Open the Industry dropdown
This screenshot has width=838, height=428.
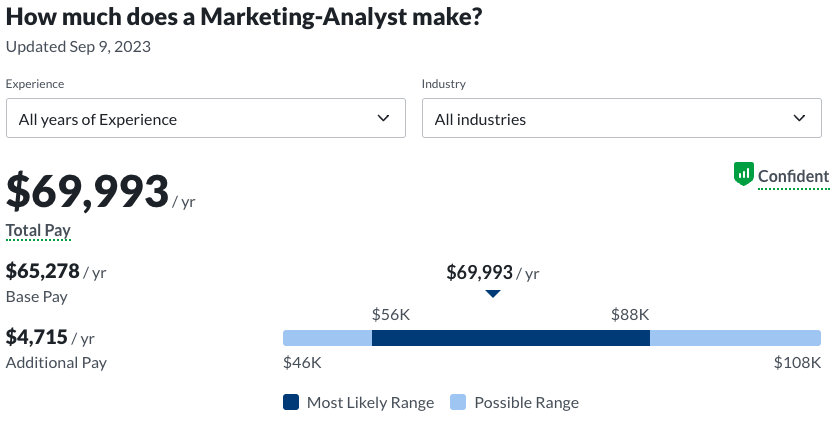(x=621, y=119)
